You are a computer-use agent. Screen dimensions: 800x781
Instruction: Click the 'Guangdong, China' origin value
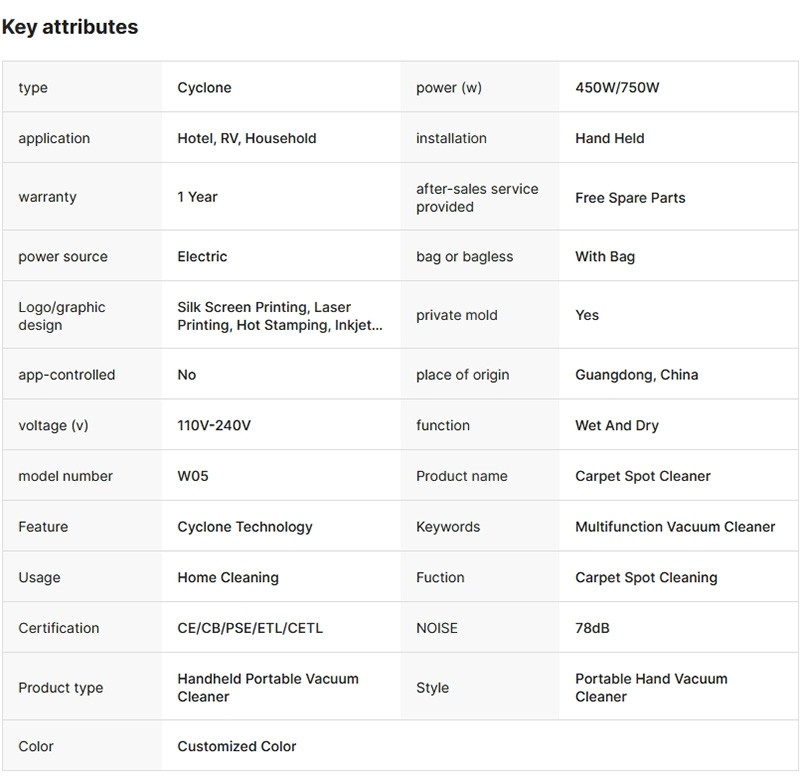[636, 375]
